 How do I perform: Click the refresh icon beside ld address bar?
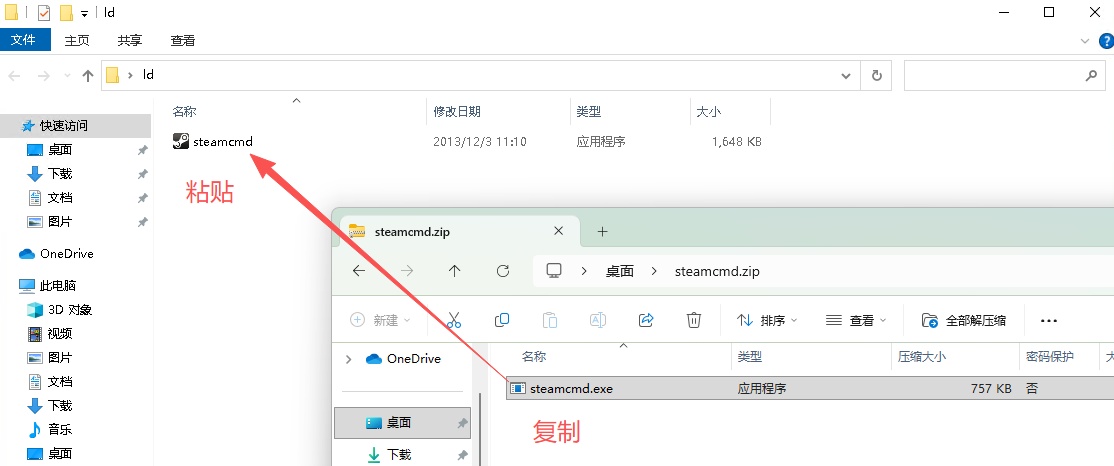click(x=876, y=75)
